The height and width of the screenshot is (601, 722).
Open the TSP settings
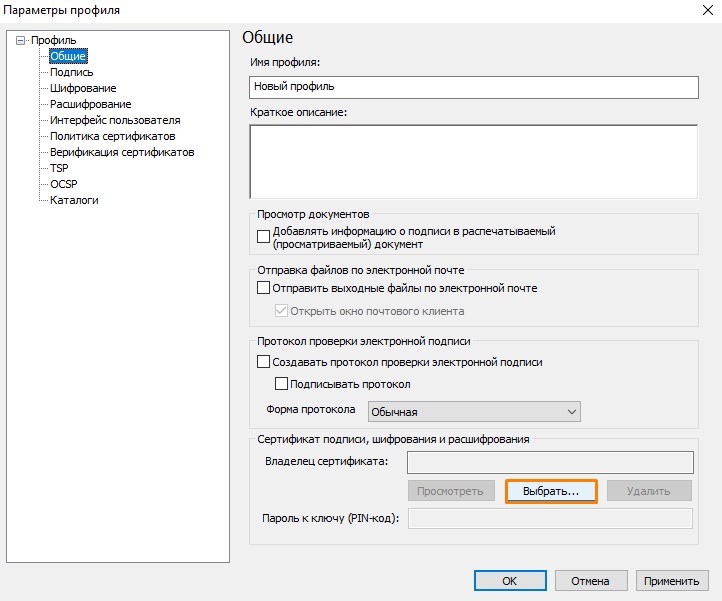click(x=59, y=168)
